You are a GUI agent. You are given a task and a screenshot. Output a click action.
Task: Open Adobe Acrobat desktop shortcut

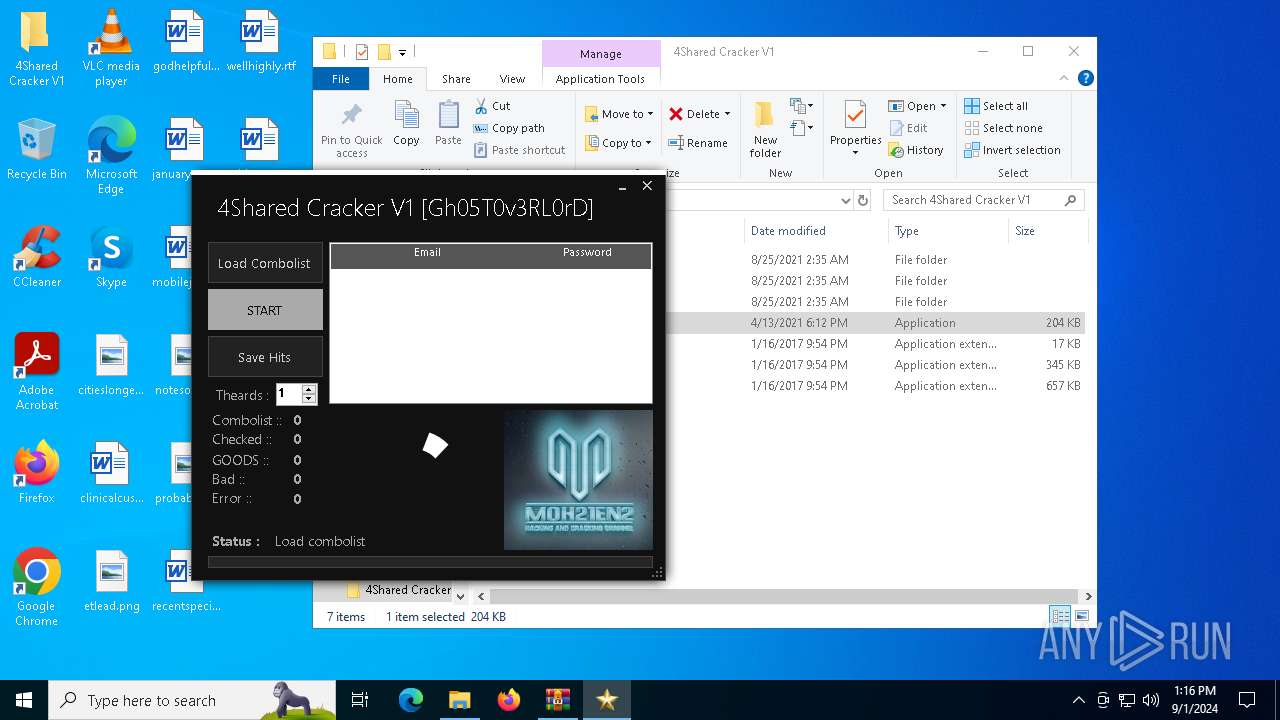(x=36, y=371)
